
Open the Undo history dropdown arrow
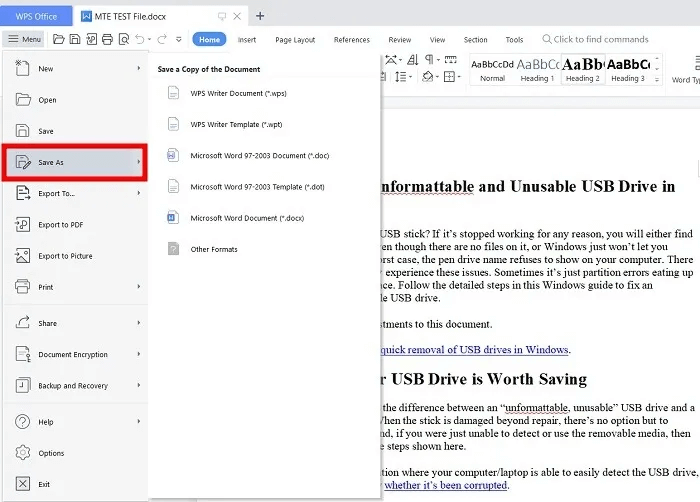(x=150, y=39)
